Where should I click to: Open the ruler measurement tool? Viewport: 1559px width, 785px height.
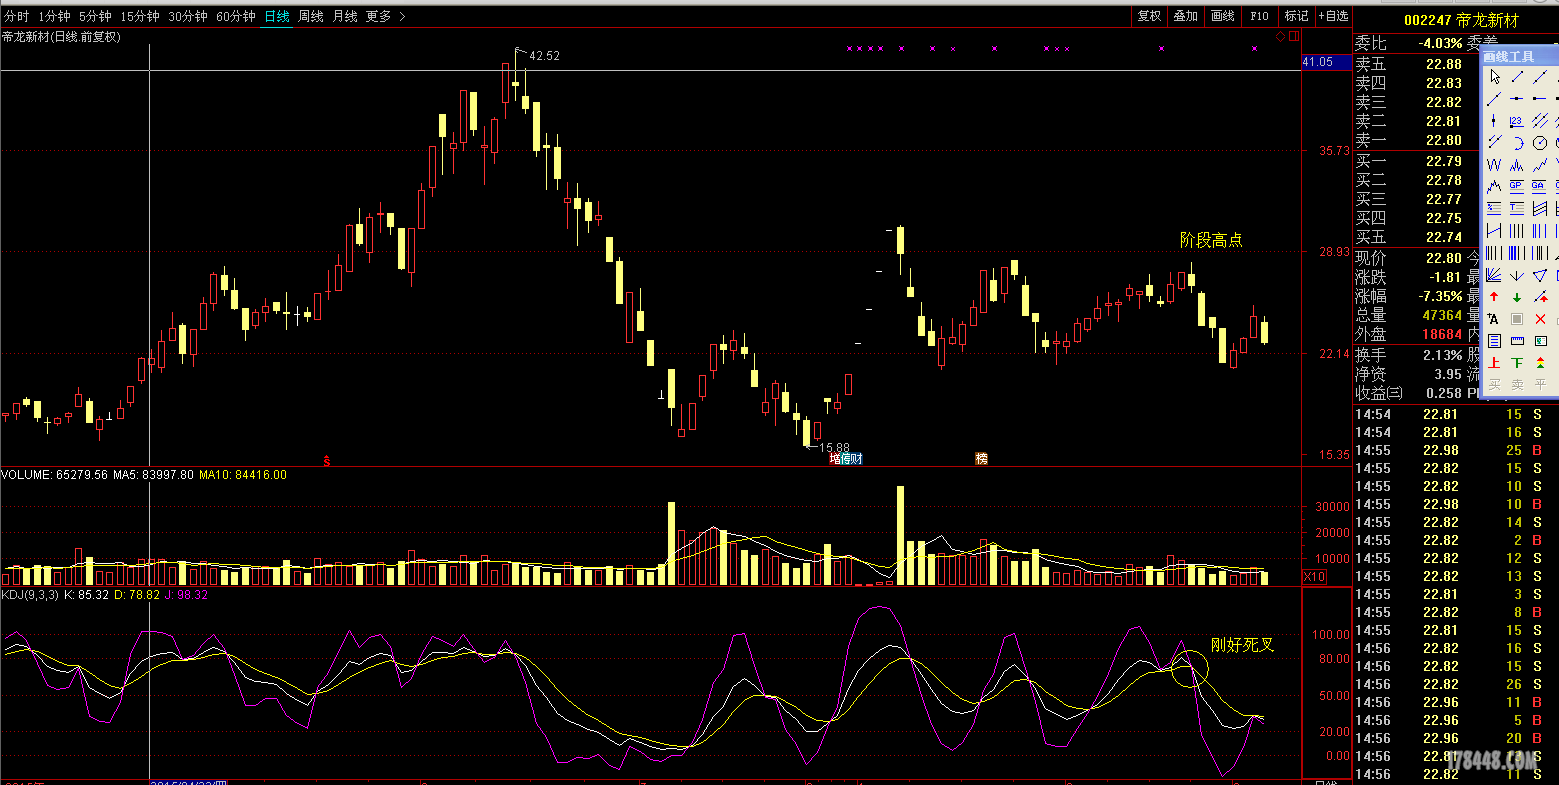1517,341
